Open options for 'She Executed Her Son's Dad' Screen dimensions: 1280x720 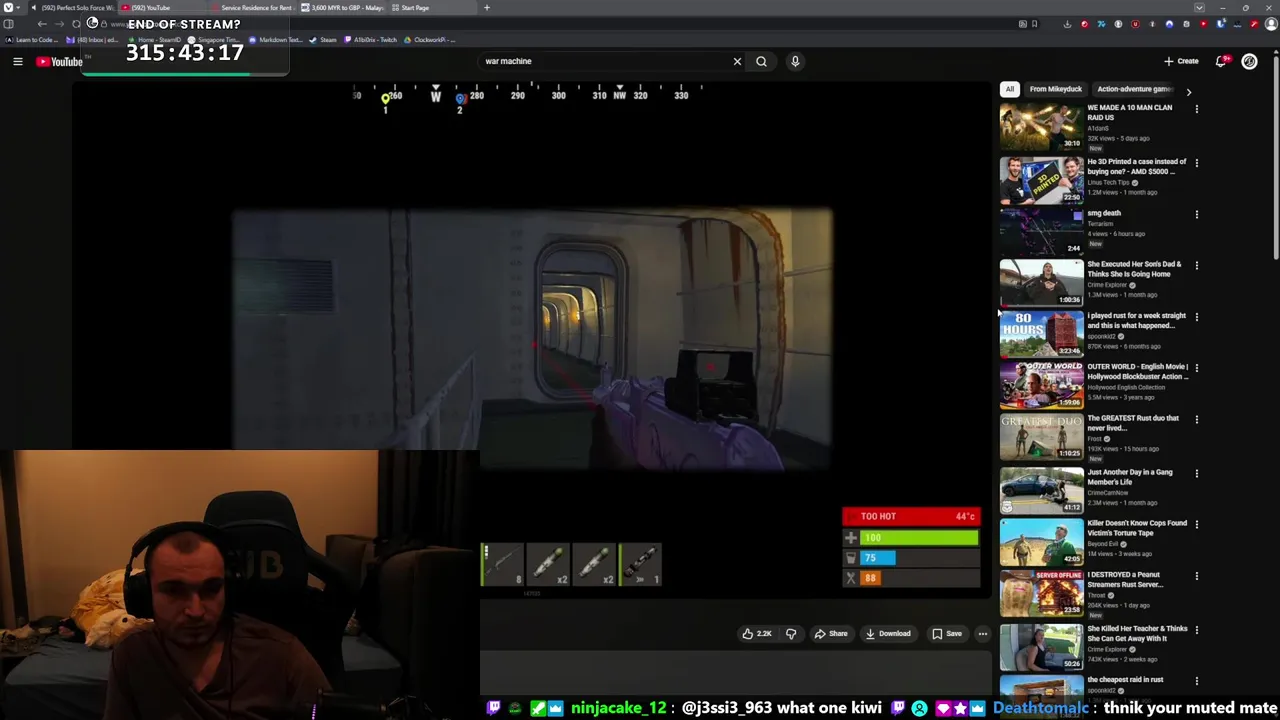point(1196,266)
